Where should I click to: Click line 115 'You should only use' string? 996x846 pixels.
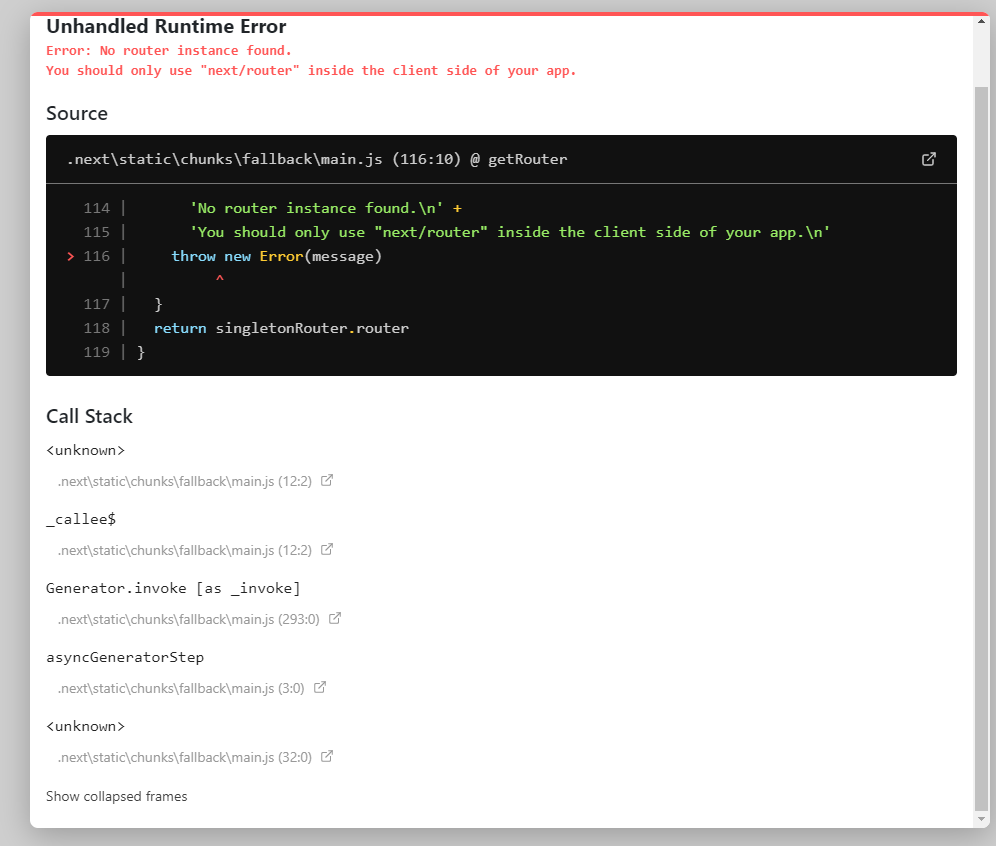click(509, 232)
